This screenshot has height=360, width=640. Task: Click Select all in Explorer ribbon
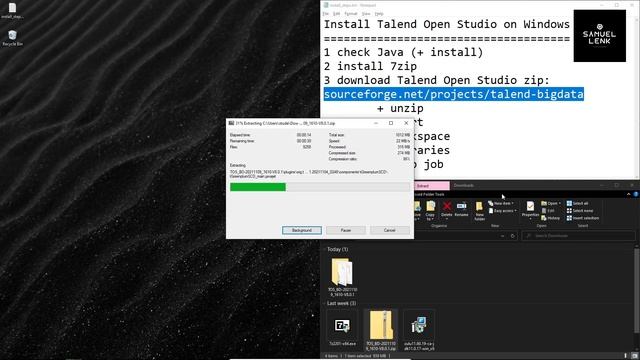coord(577,203)
